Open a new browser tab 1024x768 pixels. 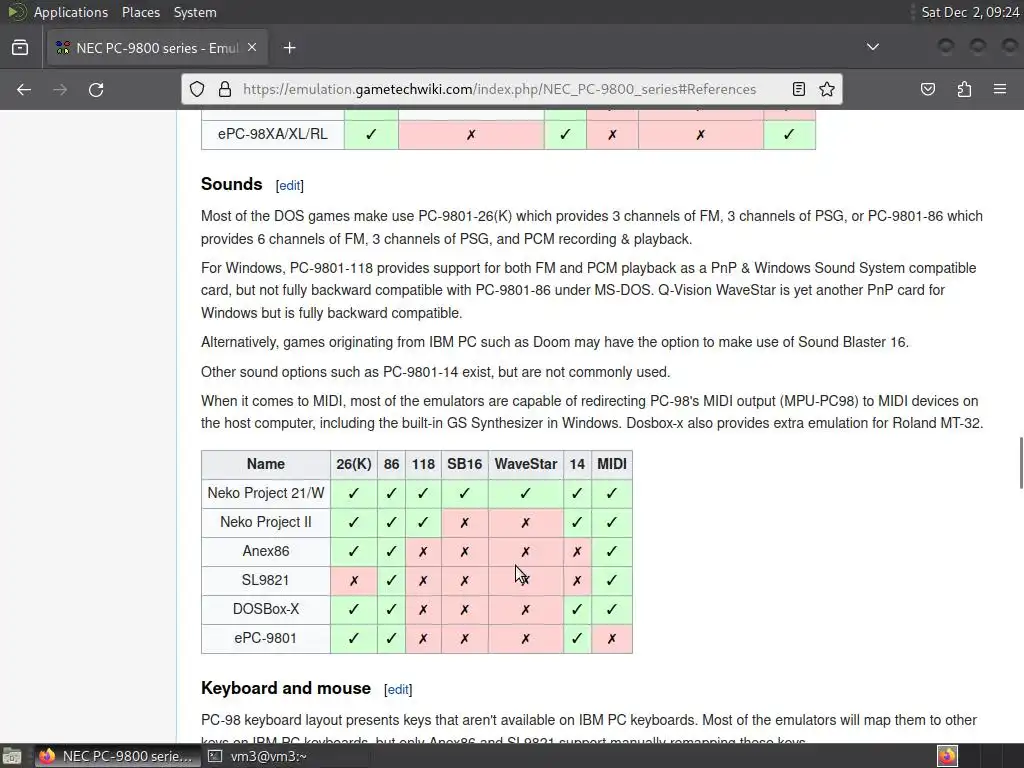[x=290, y=48]
